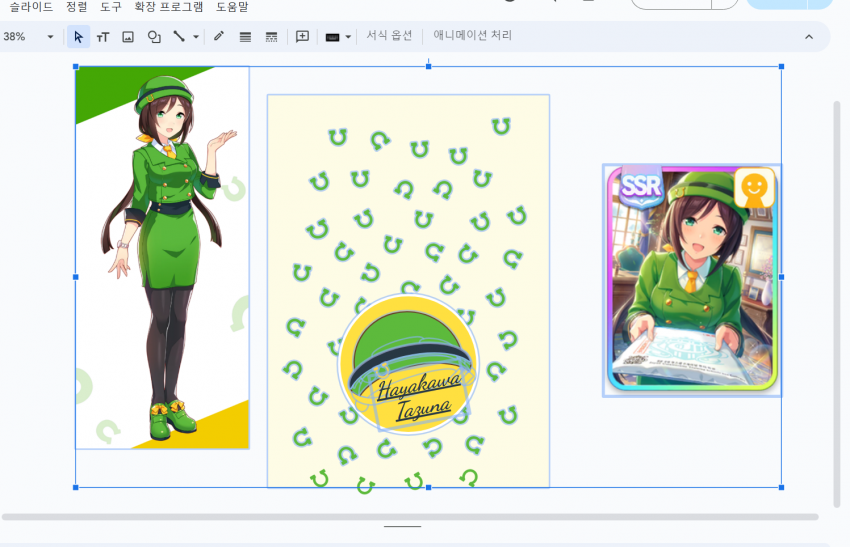Image resolution: width=850 pixels, height=547 pixels.
Task: Open the 도구 menu
Action: tap(111, 7)
